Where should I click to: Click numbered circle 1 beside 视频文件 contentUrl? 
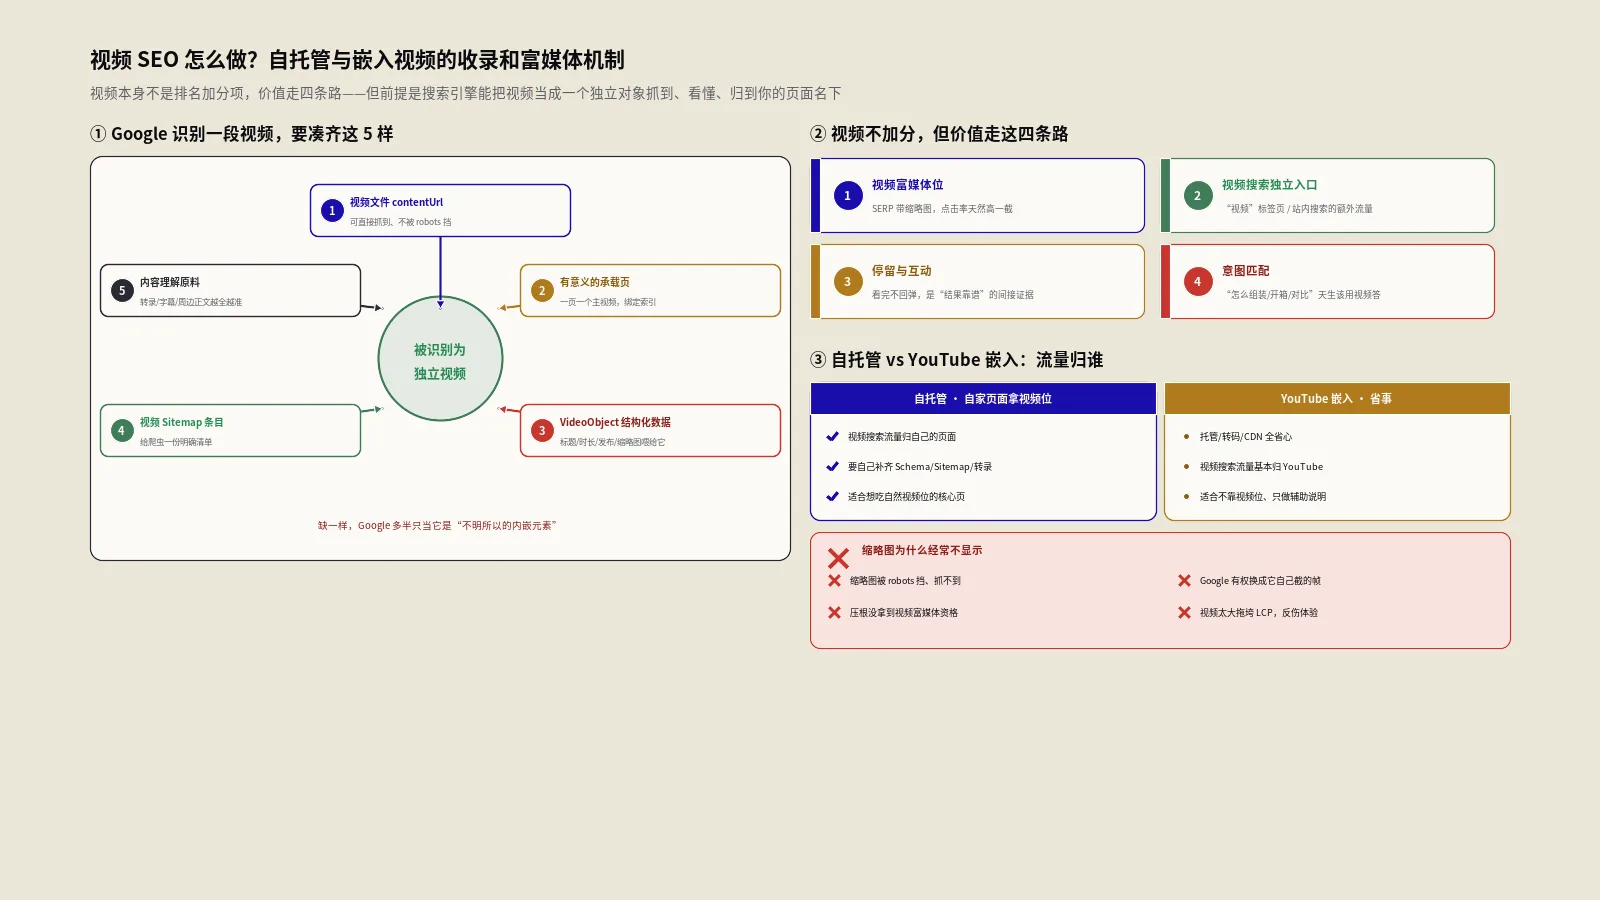coord(332,211)
